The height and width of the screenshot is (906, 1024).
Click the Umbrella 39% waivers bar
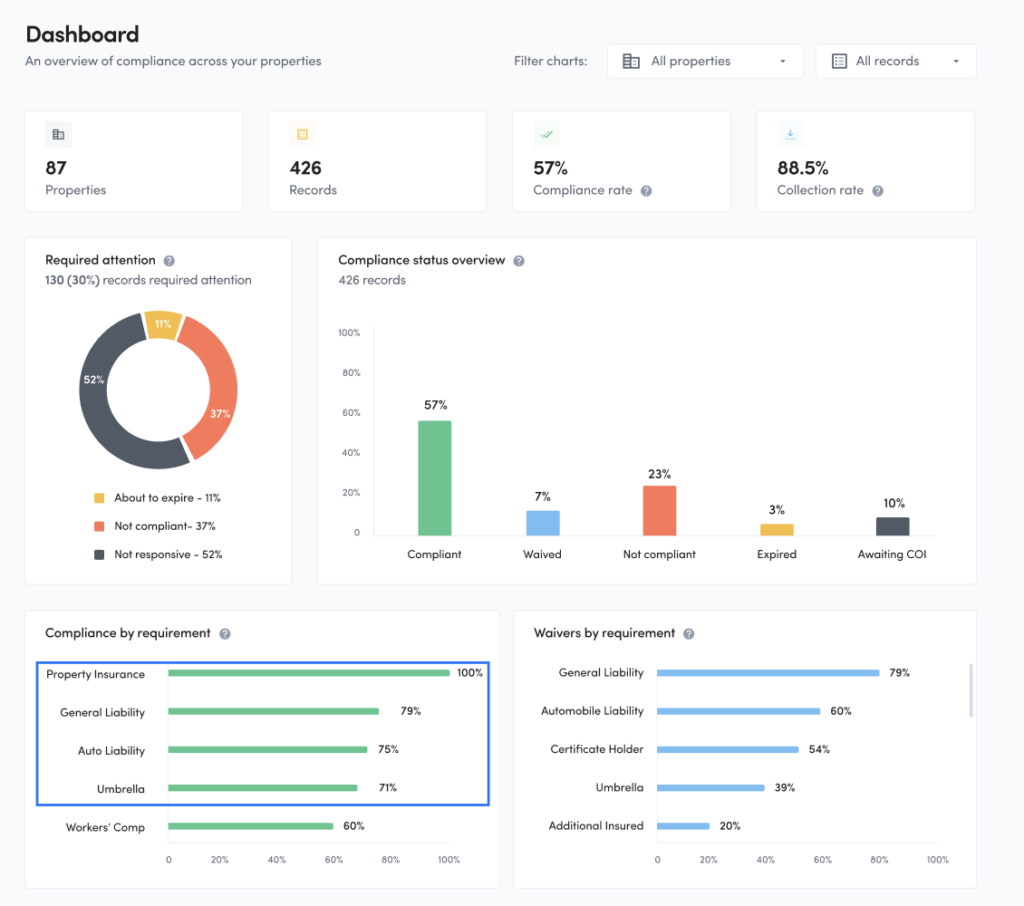coord(711,788)
